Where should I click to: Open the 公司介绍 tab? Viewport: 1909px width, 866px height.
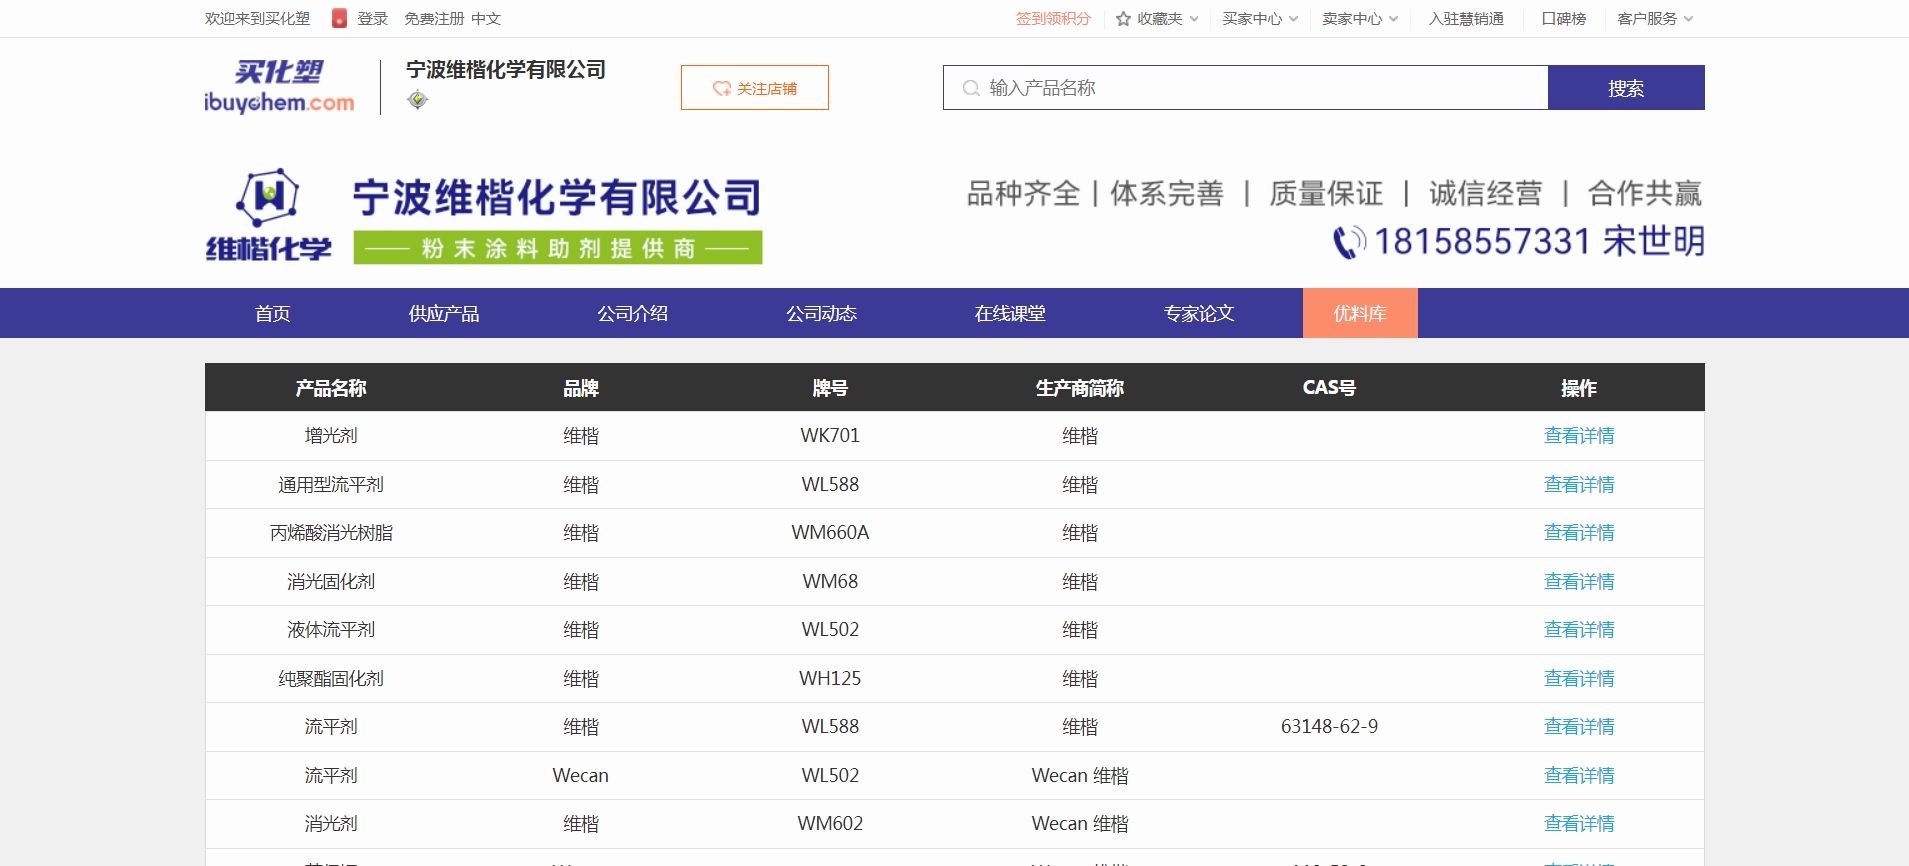tap(633, 313)
